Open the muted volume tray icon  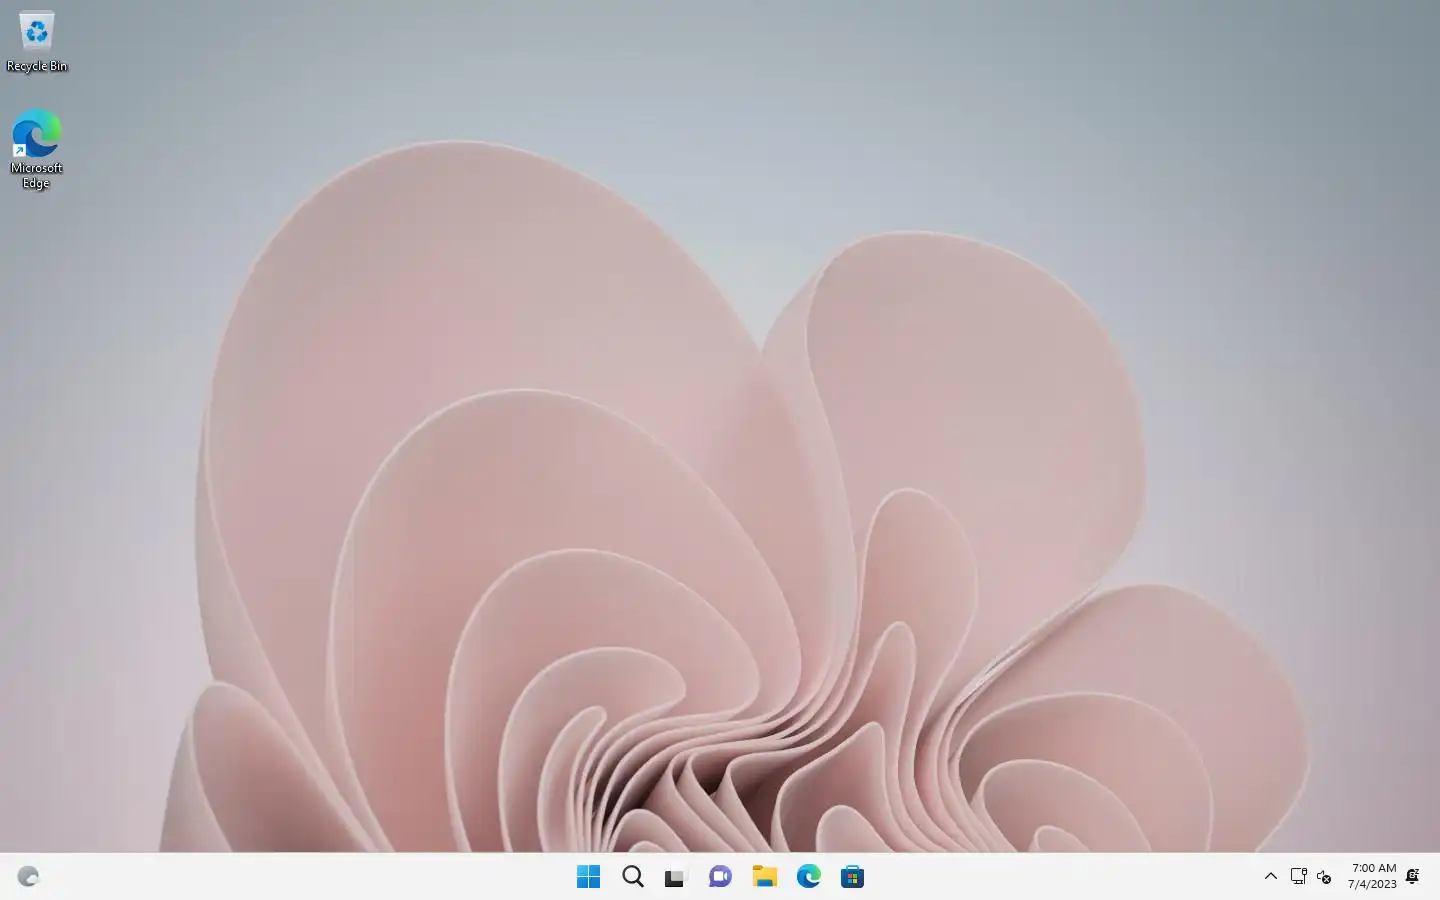pyautogui.click(x=1324, y=877)
